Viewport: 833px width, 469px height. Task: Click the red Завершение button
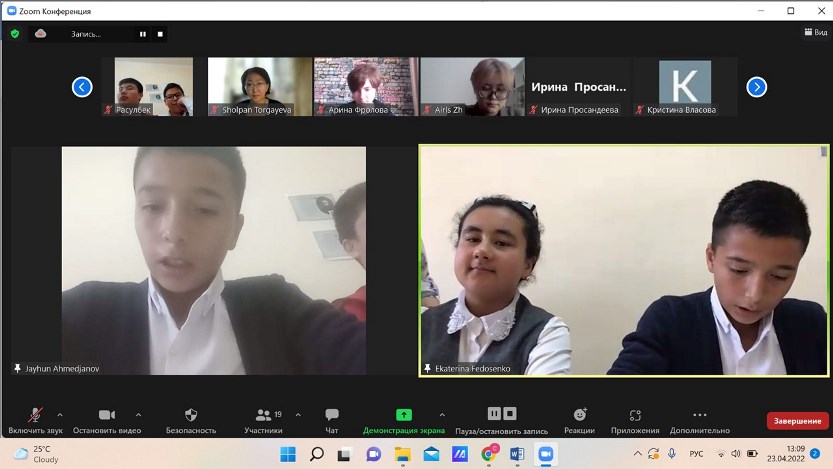[x=797, y=421]
